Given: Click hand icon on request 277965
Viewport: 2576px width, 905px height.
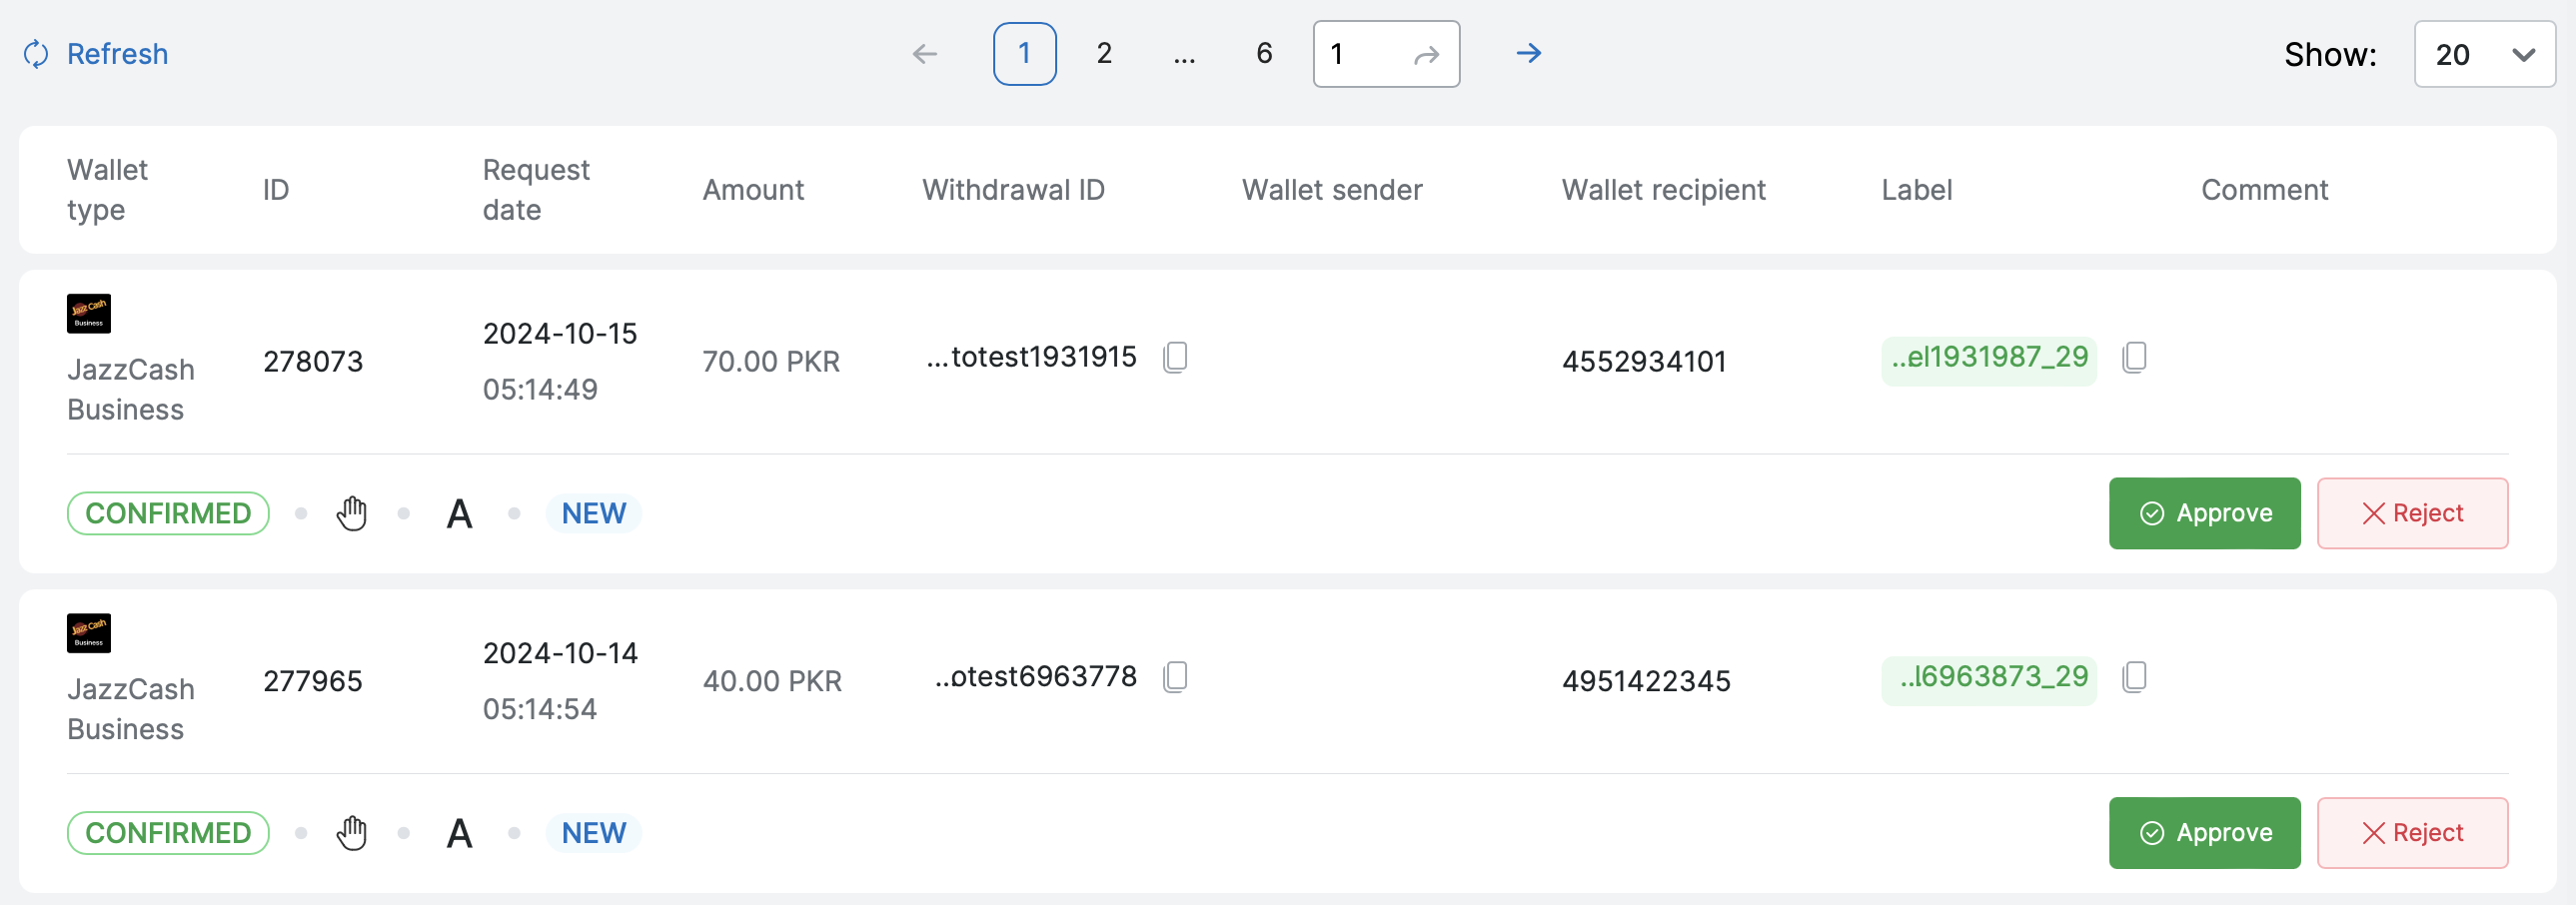Looking at the screenshot, I should coord(351,833).
